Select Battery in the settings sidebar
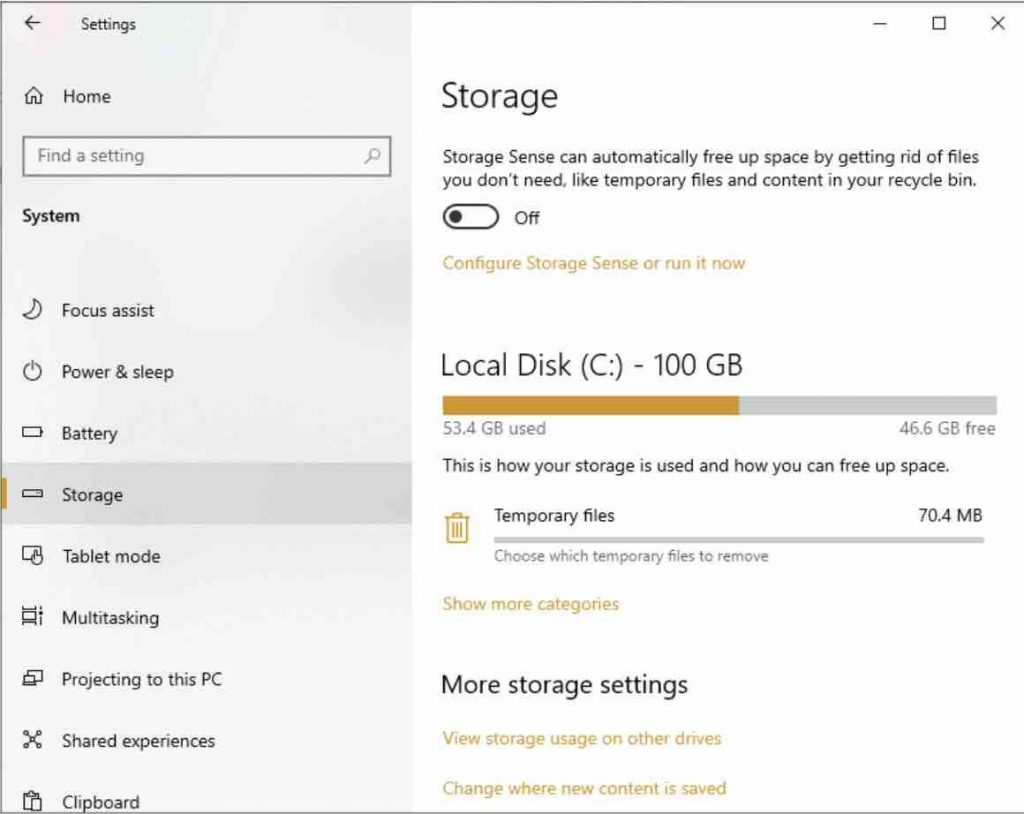 click(x=91, y=433)
